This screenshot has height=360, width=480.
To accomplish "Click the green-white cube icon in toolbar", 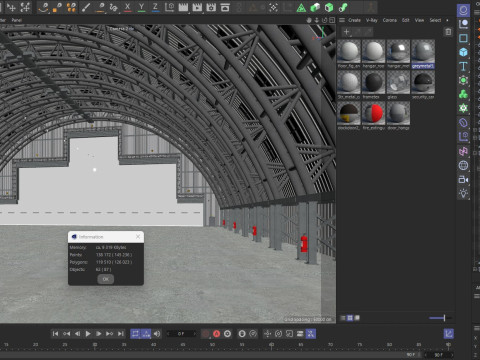I will (315, 7).
